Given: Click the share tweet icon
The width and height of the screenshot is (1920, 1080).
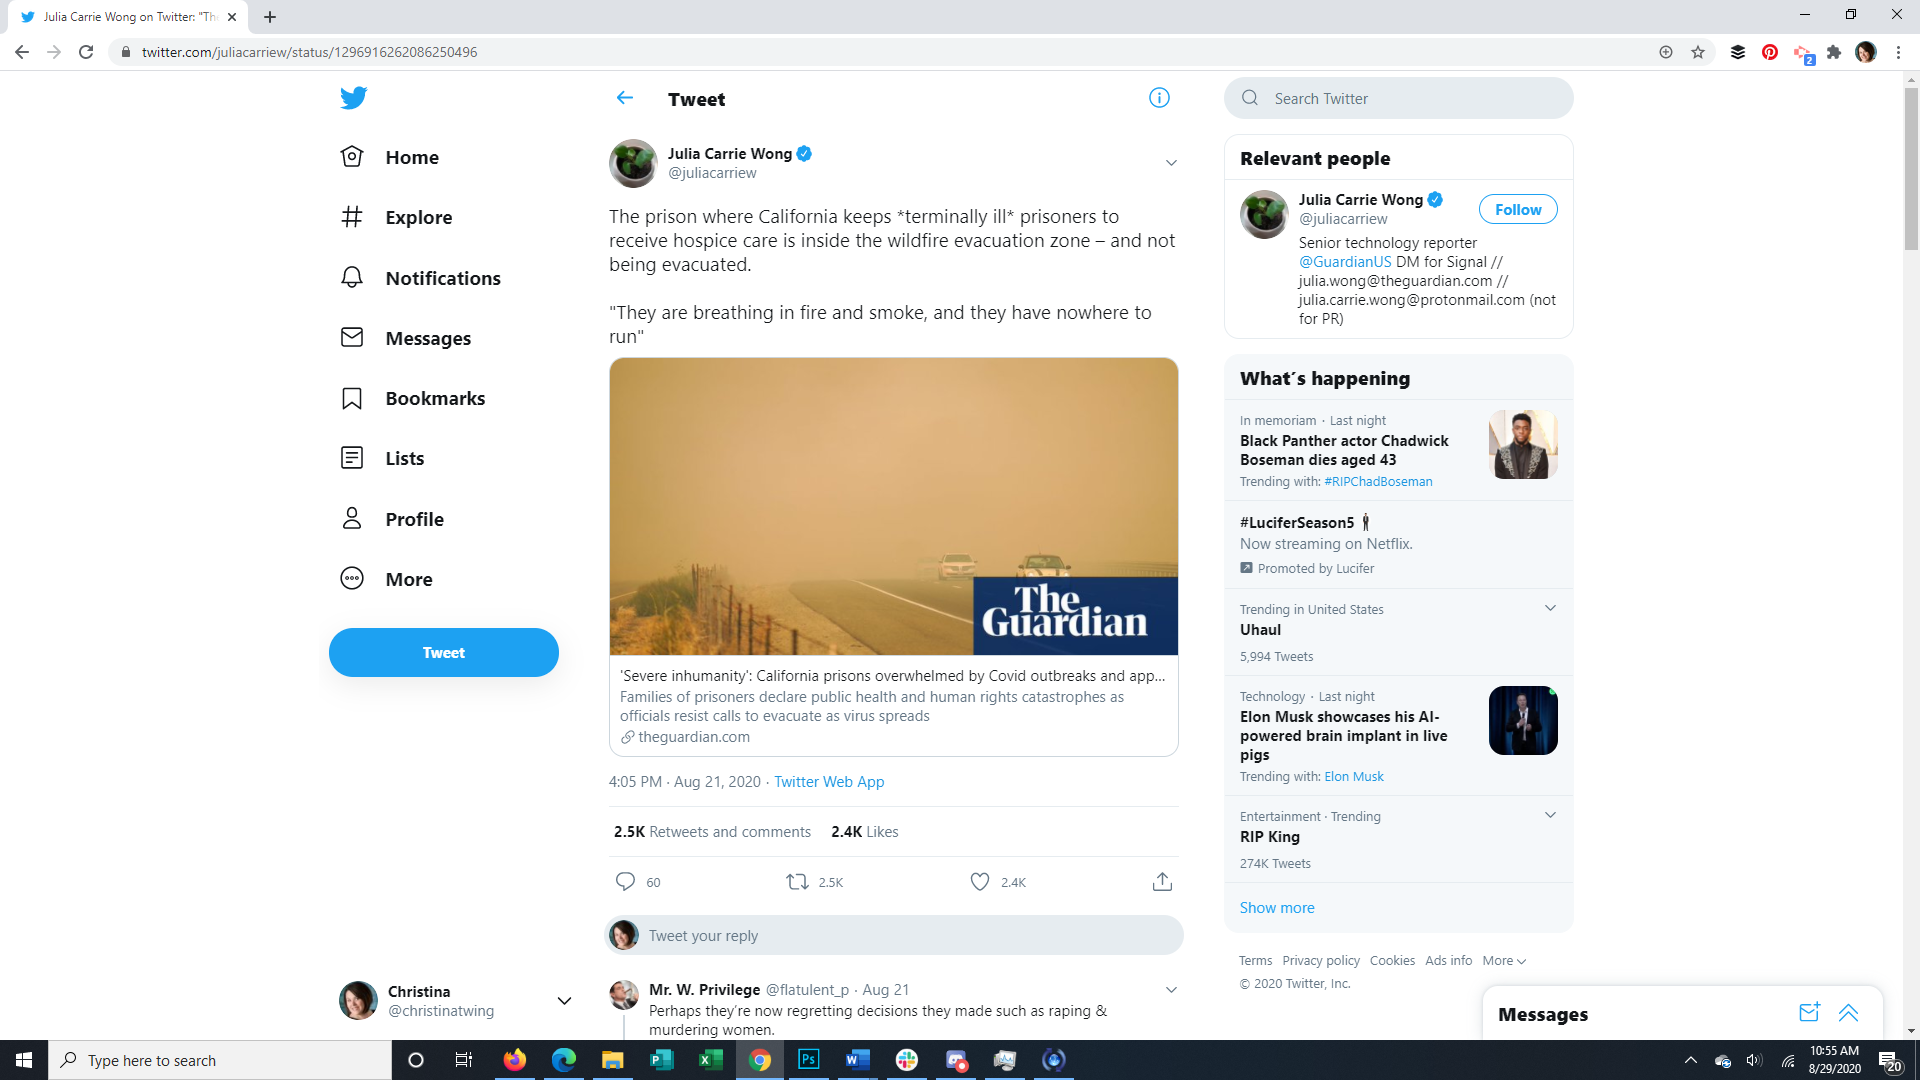Looking at the screenshot, I should click(1161, 881).
